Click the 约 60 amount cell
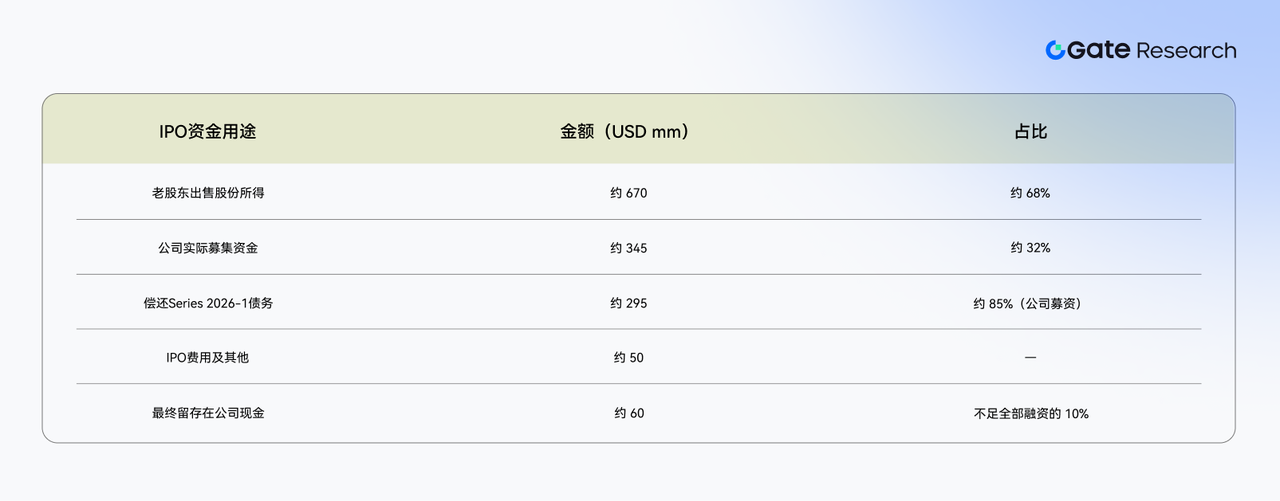This screenshot has width=1280, height=501. [x=629, y=412]
